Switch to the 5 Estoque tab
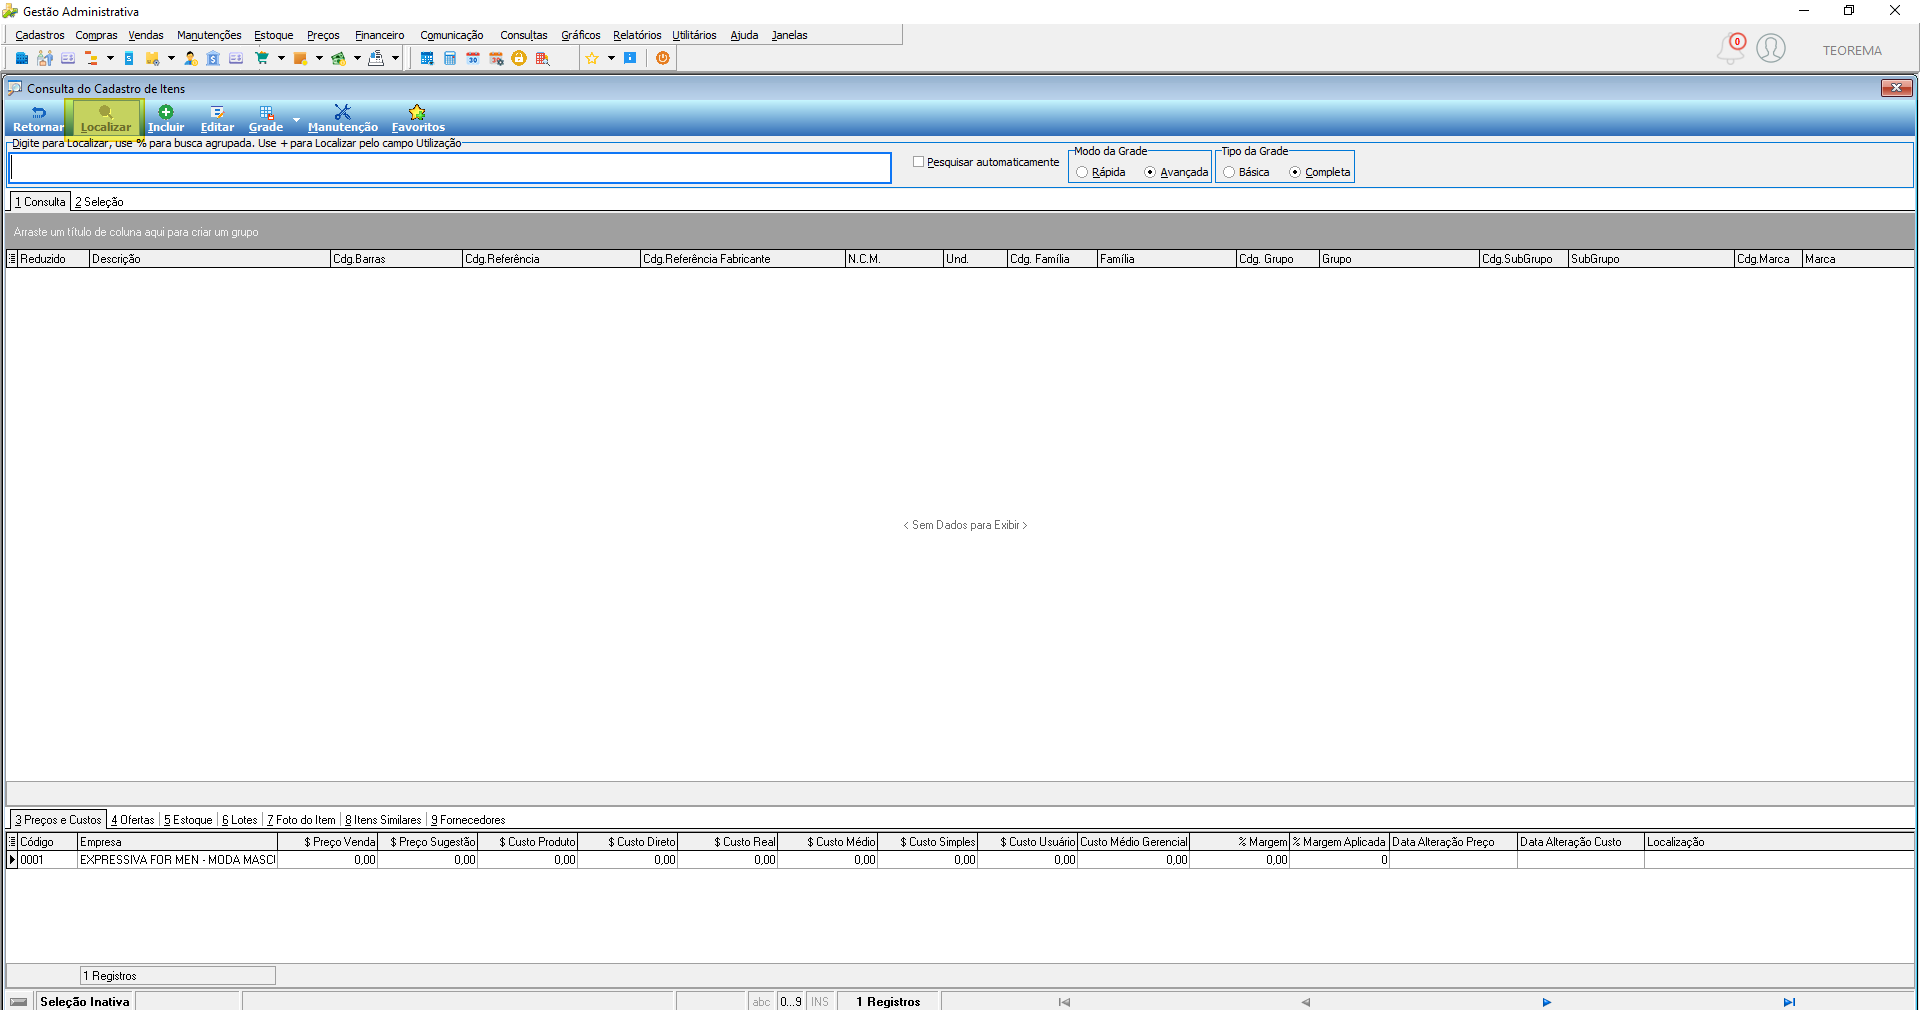This screenshot has width=1920, height=1010. tap(188, 820)
